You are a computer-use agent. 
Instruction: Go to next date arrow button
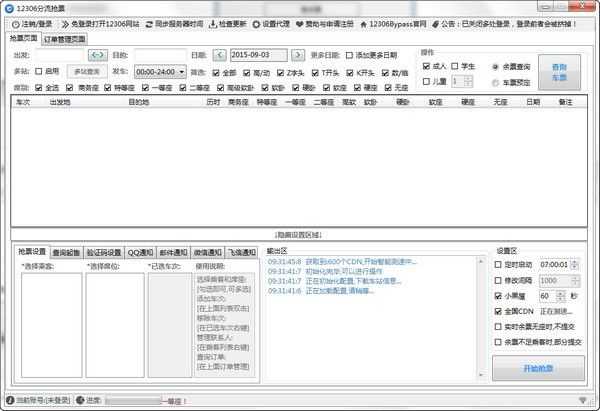click(x=298, y=55)
